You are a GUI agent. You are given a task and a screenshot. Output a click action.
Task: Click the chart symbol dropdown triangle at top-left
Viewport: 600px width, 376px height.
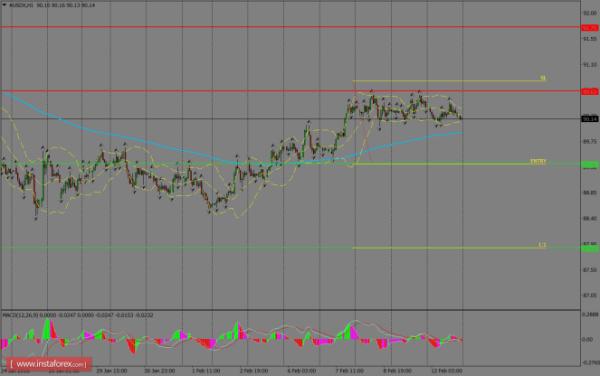click(x=4, y=5)
